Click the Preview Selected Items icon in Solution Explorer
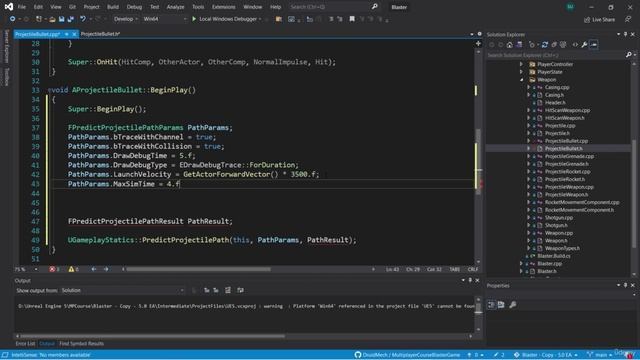The width and height of the screenshot is (640, 360). [593, 44]
